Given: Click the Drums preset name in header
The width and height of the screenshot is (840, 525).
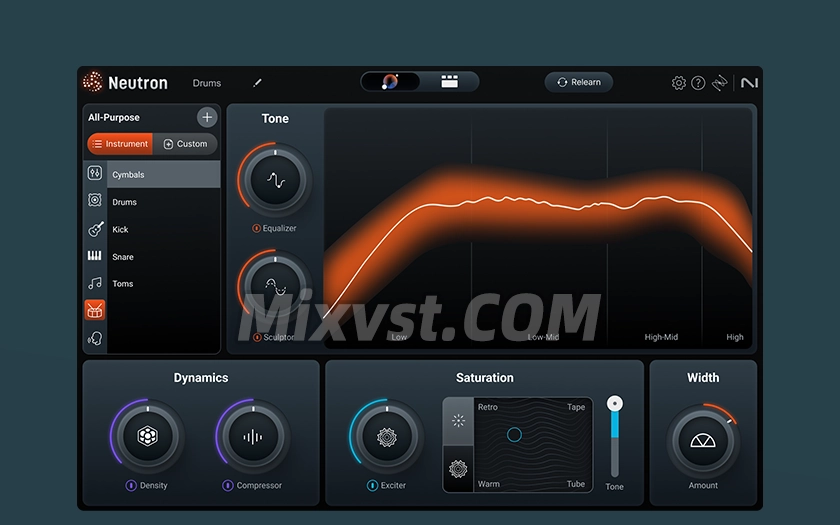Looking at the screenshot, I should [207, 83].
